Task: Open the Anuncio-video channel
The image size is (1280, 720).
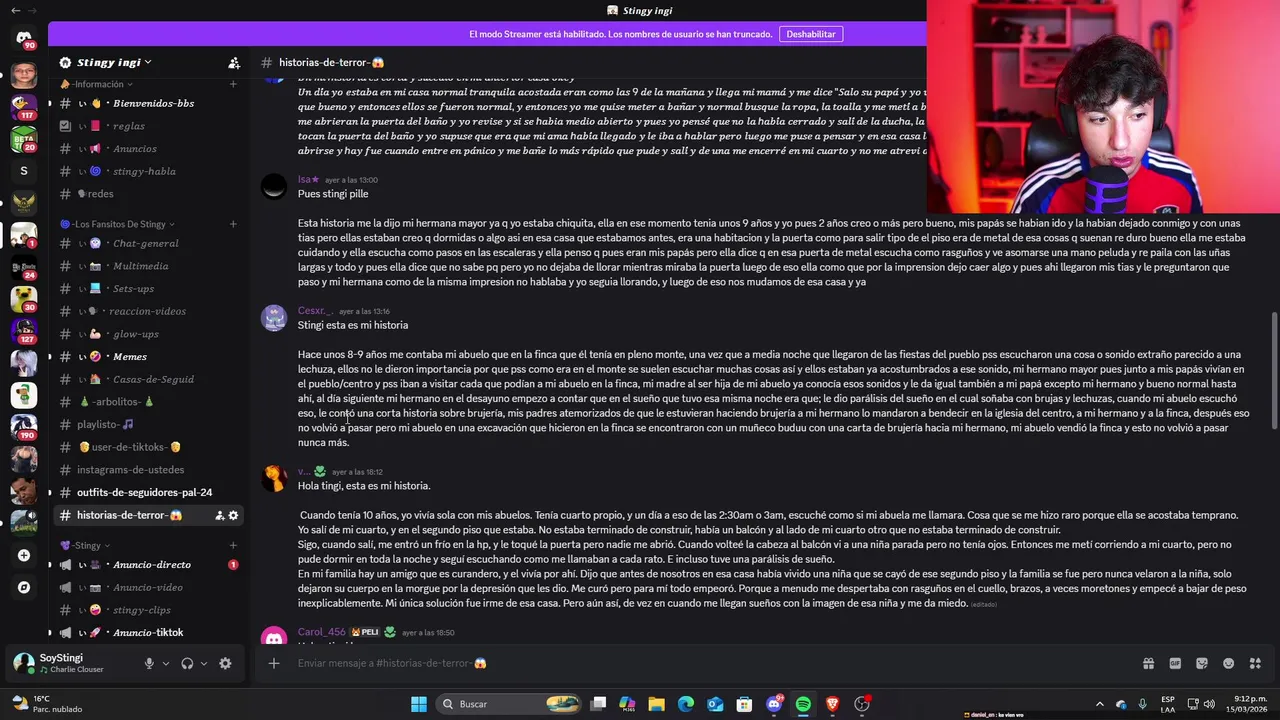Action: pos(147,587)
